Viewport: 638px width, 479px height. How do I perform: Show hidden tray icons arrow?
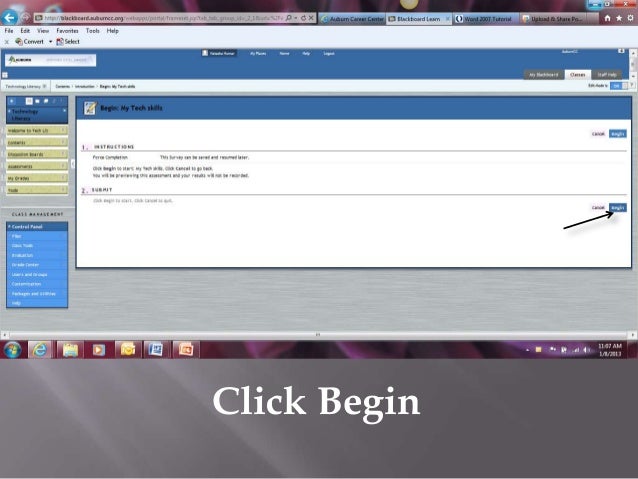(x=527, y=350)
